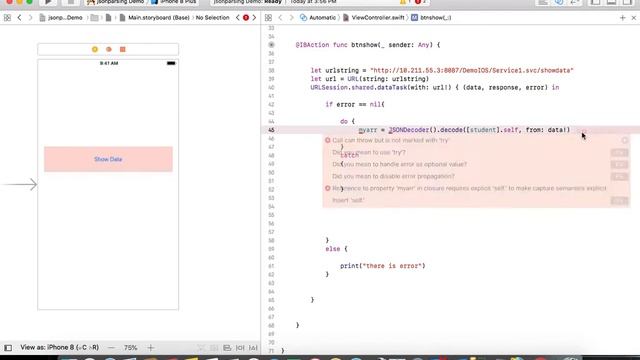The height and width of the screenshot is (360, 640).
Task: Toggle the utilities inspector panel
Action: (x=627, y=2)
